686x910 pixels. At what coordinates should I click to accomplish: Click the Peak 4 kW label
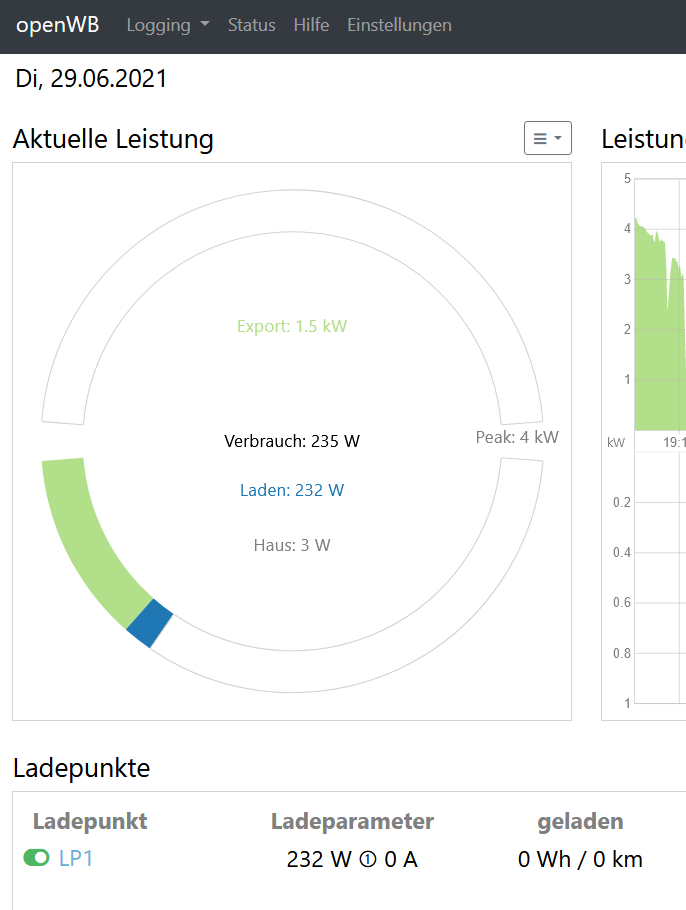[517, 437]
